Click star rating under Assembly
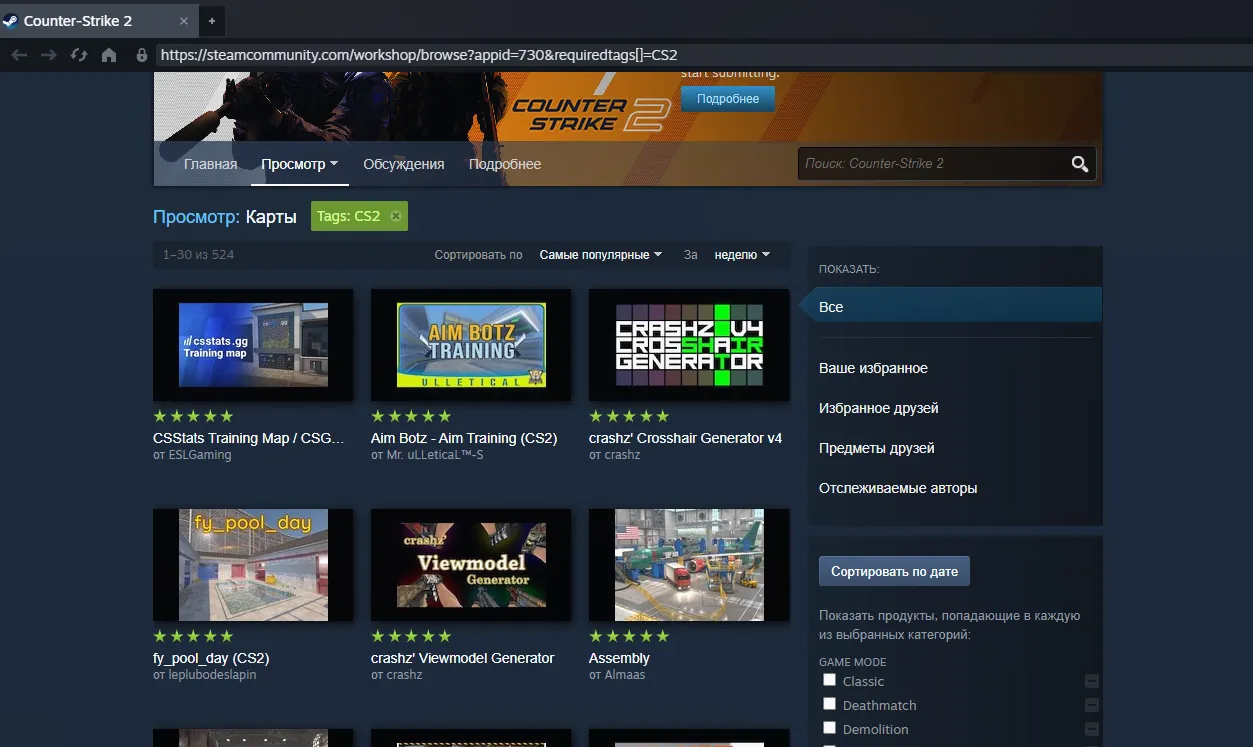Viewport: 1253px width, 747px height. coord(629,636)
